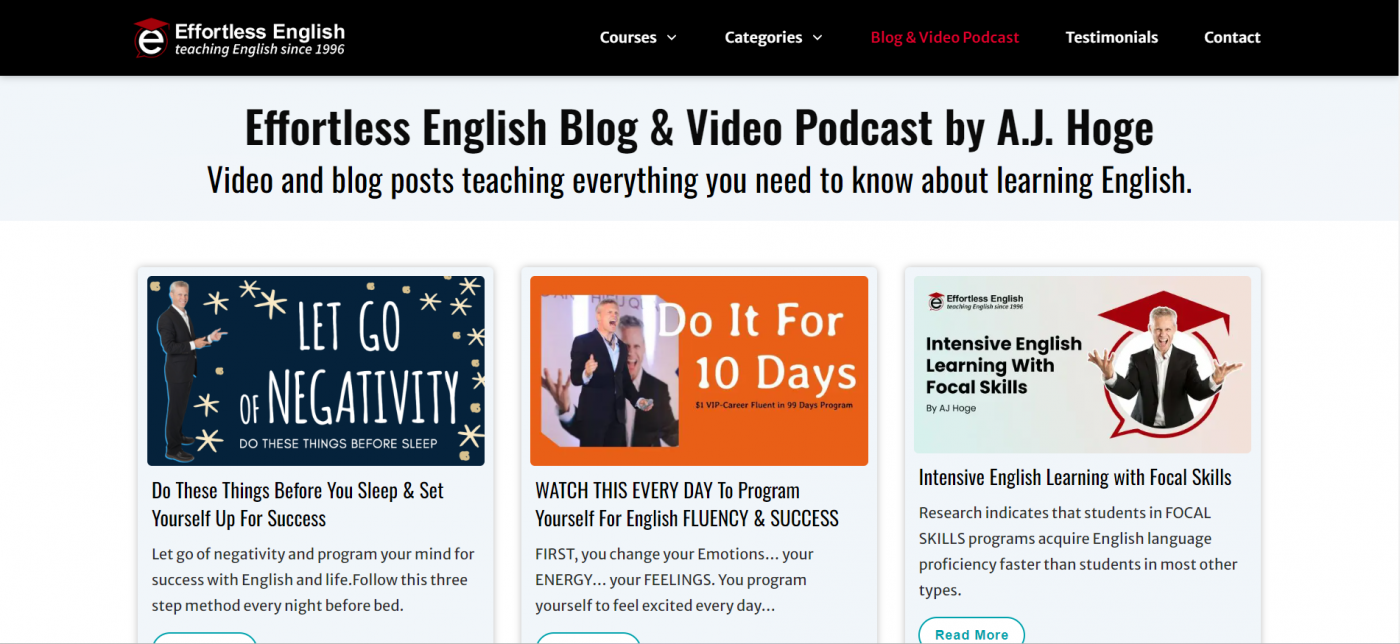
Task: Open the 'Let Go of Negativity' video thumbnail
Action: [315, 371]
